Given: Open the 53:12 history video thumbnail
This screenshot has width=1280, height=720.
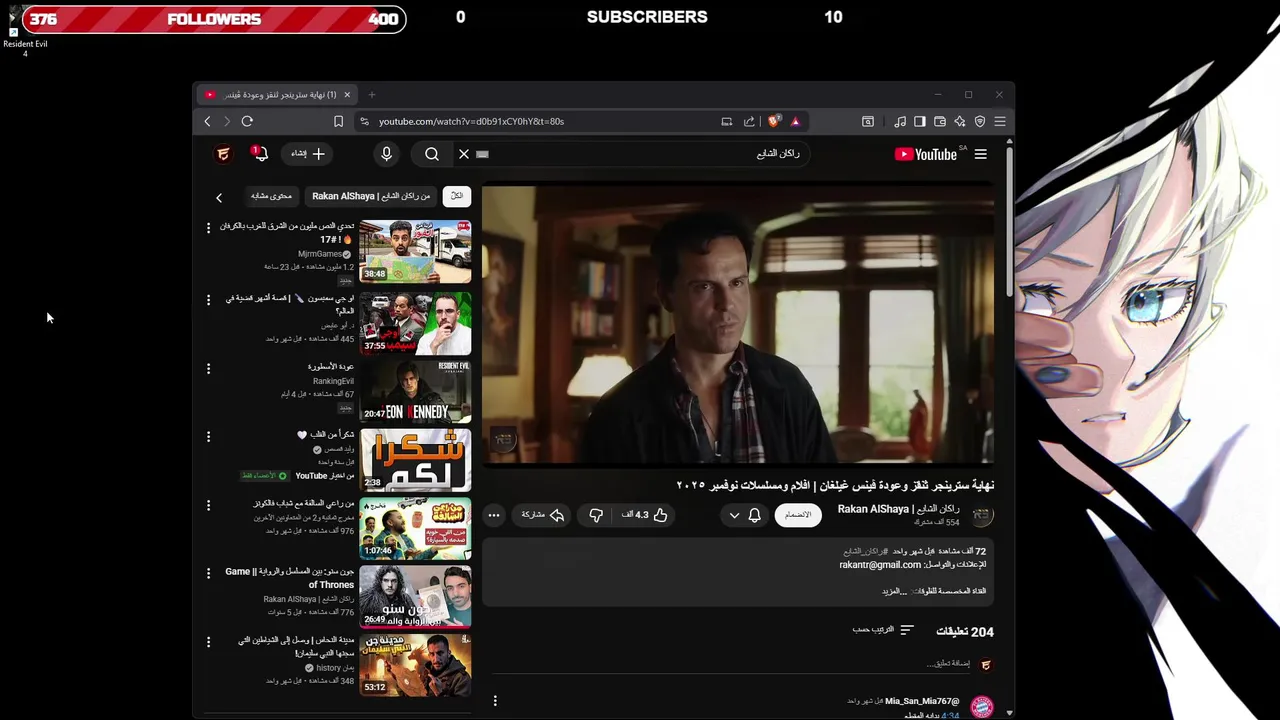Looking at the screenshot, I should click(x=415, y=665).
